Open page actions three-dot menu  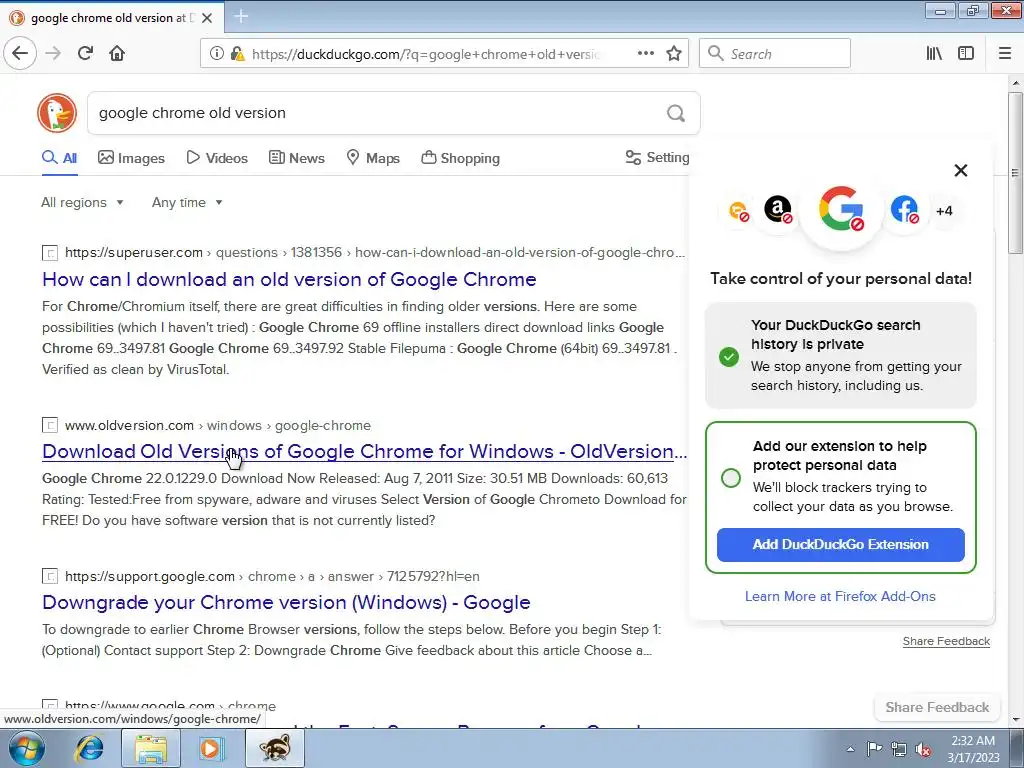(x=646, y=53)
